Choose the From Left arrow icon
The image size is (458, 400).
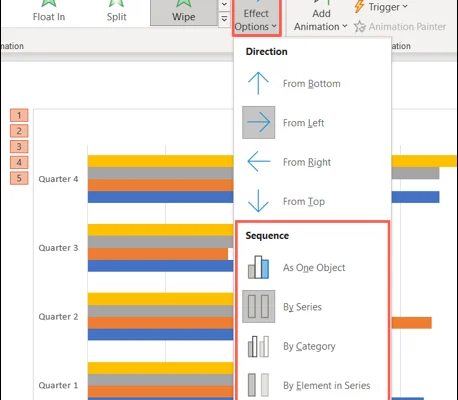click(259, 123)
